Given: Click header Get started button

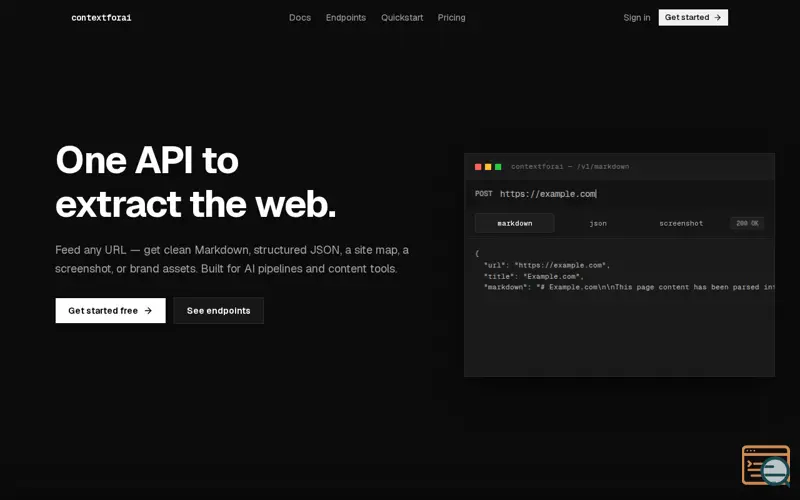Looking at the screenshot, I should coord(693,17).
